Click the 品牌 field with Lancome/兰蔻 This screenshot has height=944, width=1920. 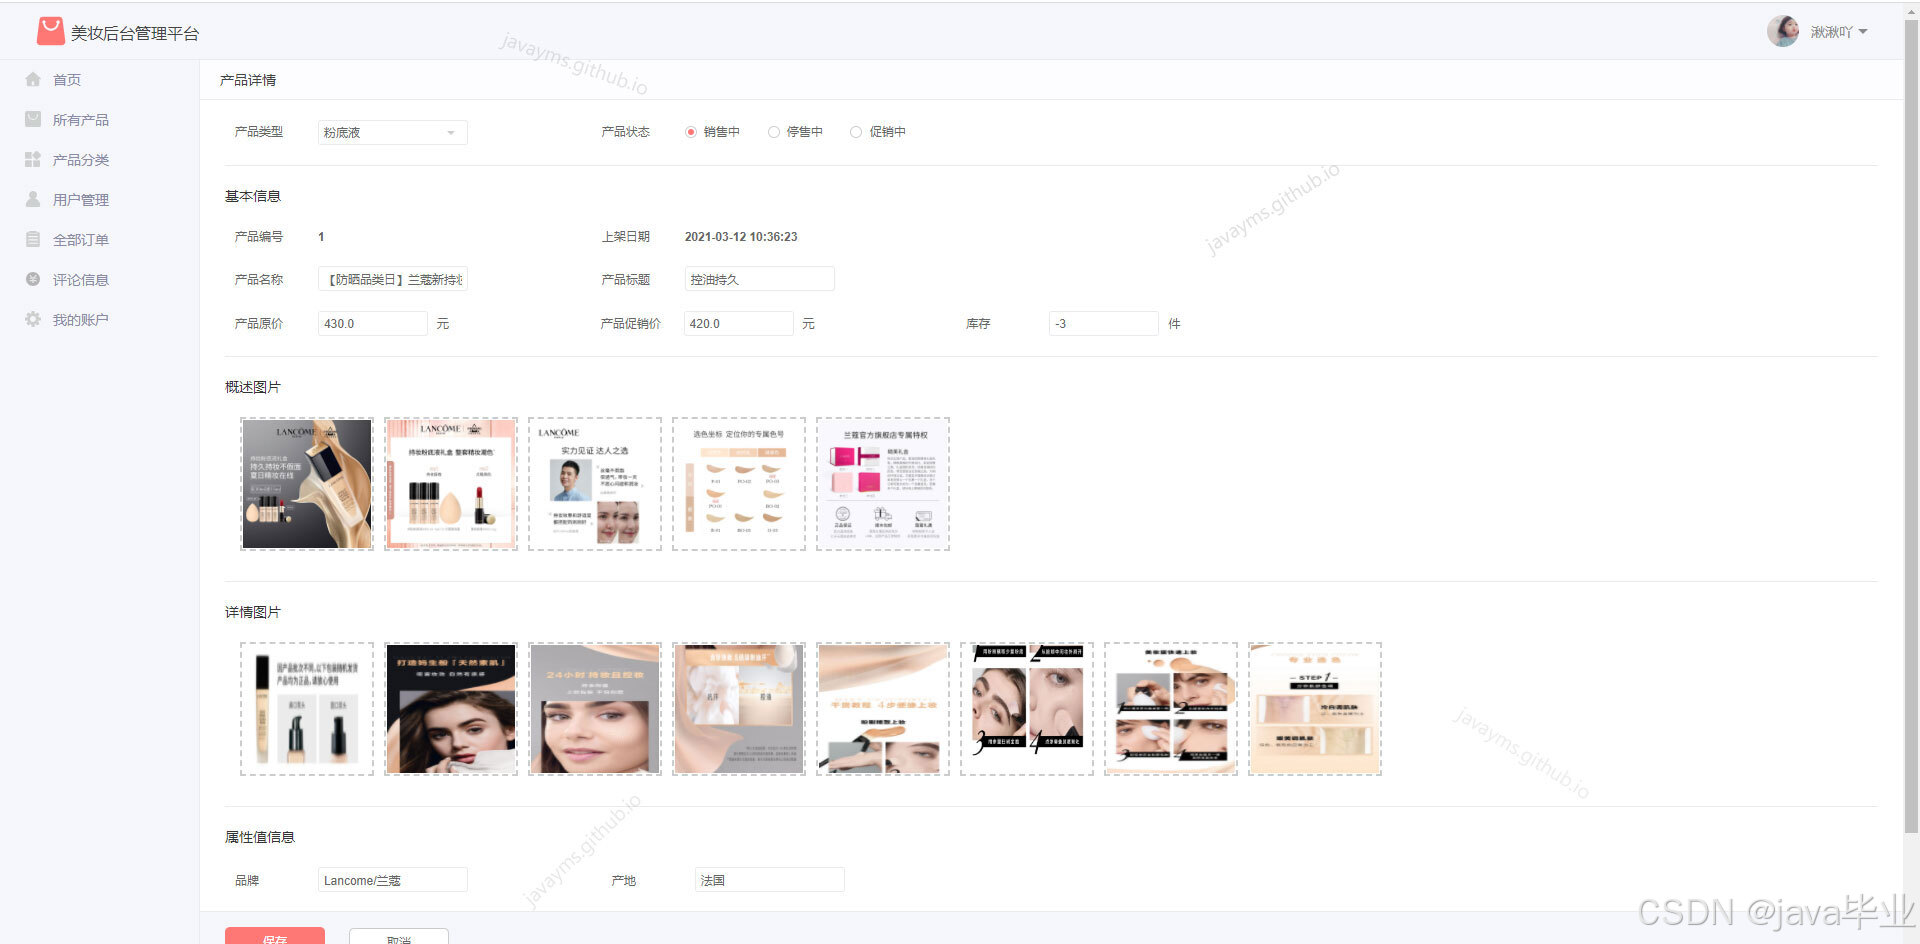[392, 880]
